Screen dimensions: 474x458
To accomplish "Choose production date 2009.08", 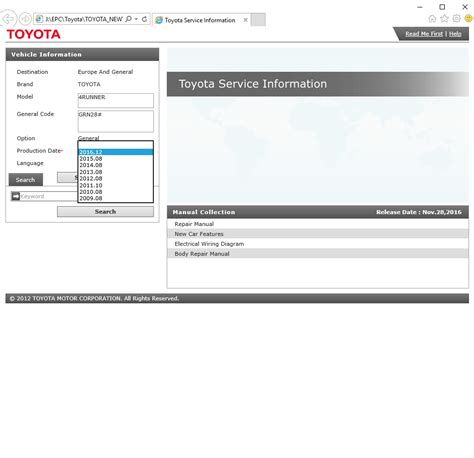I will pyautogui.click(x=115, y=198).
